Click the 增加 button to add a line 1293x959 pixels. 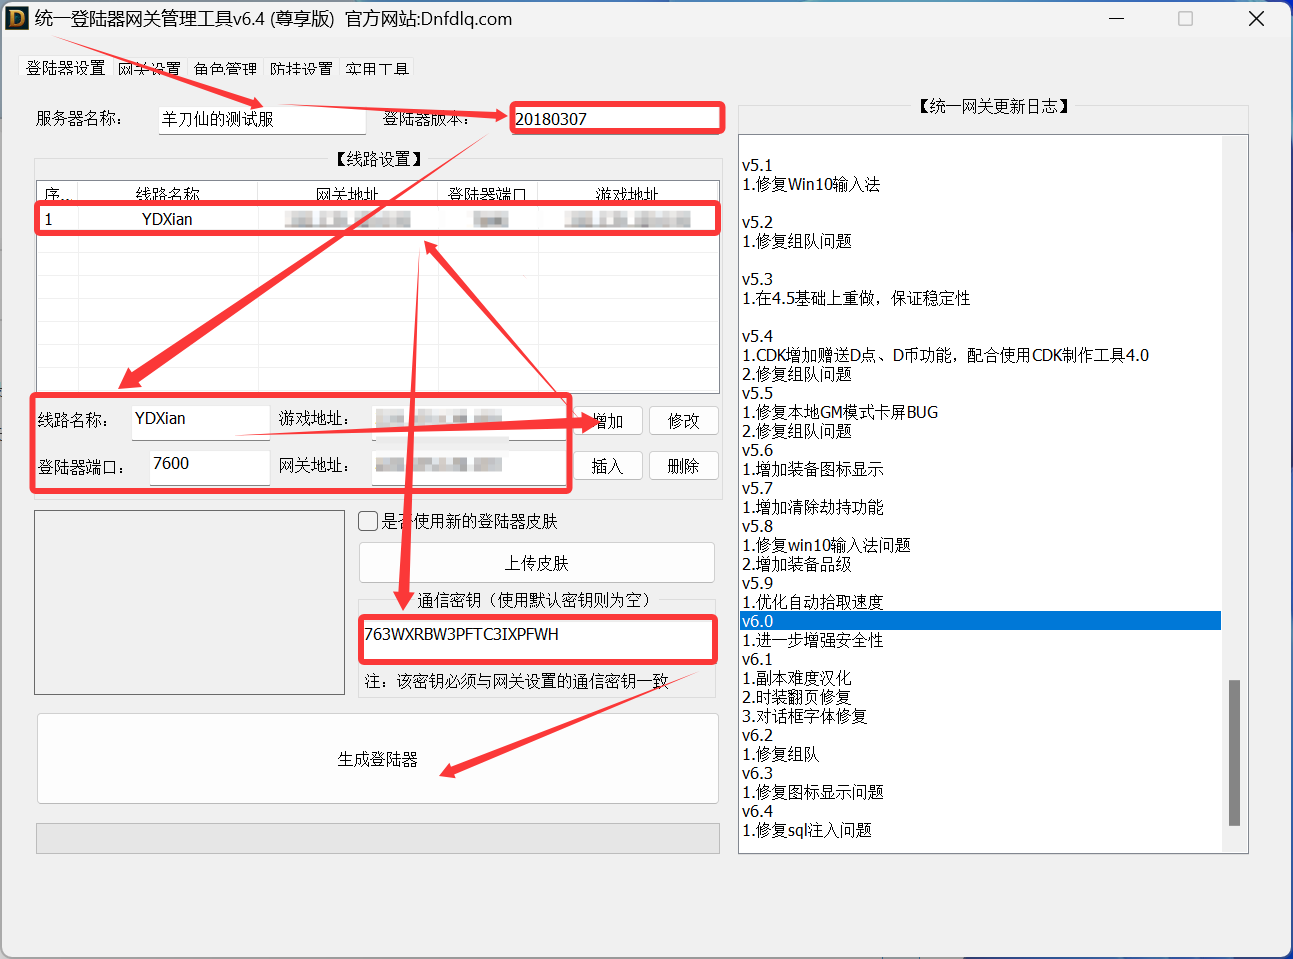[608, 420]
